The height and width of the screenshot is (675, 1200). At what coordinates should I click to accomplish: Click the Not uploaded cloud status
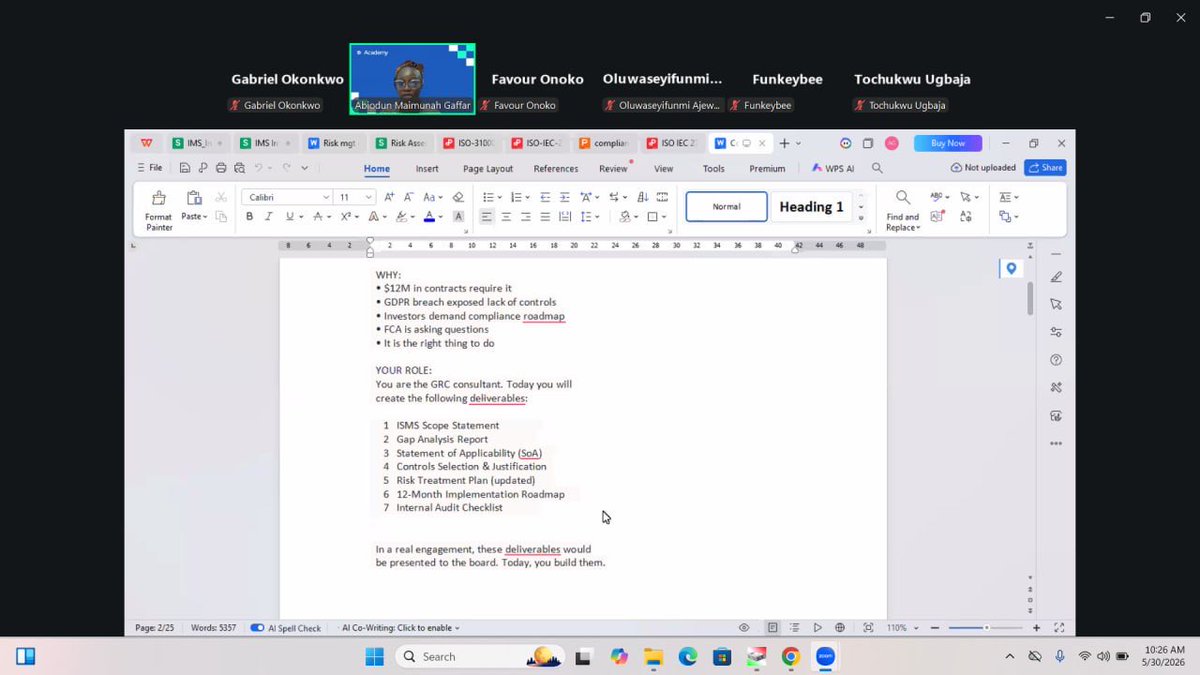click(x=983, y=168)
